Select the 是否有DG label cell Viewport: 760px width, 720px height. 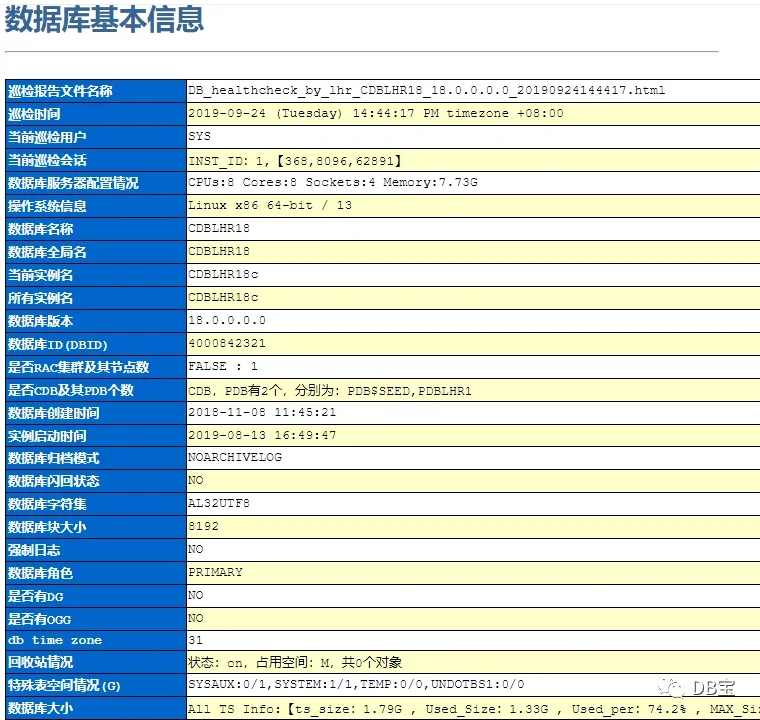[x=96, y=596]
